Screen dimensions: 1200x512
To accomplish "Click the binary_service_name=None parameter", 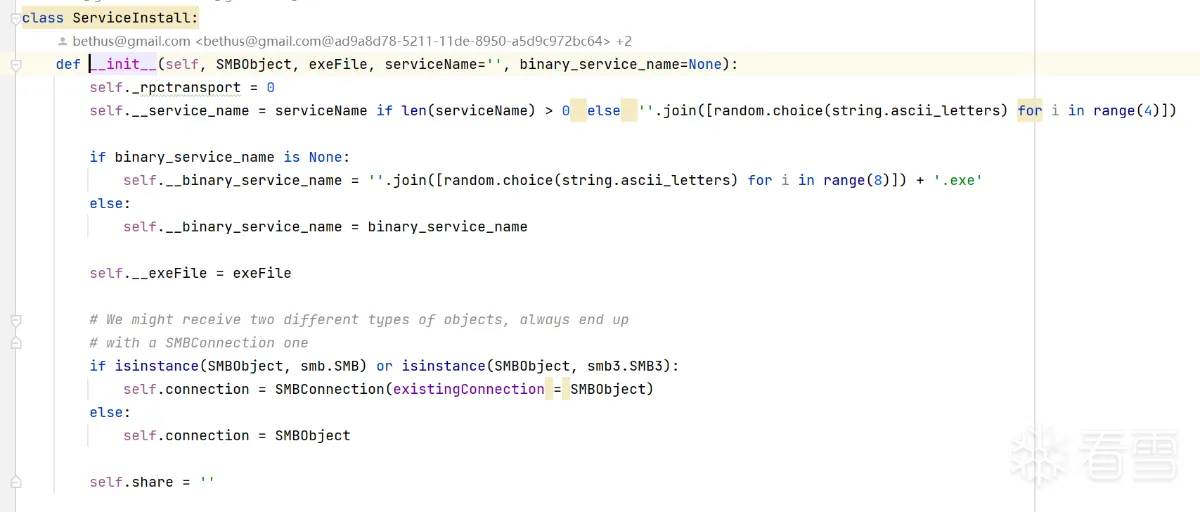I will point(620,64).
